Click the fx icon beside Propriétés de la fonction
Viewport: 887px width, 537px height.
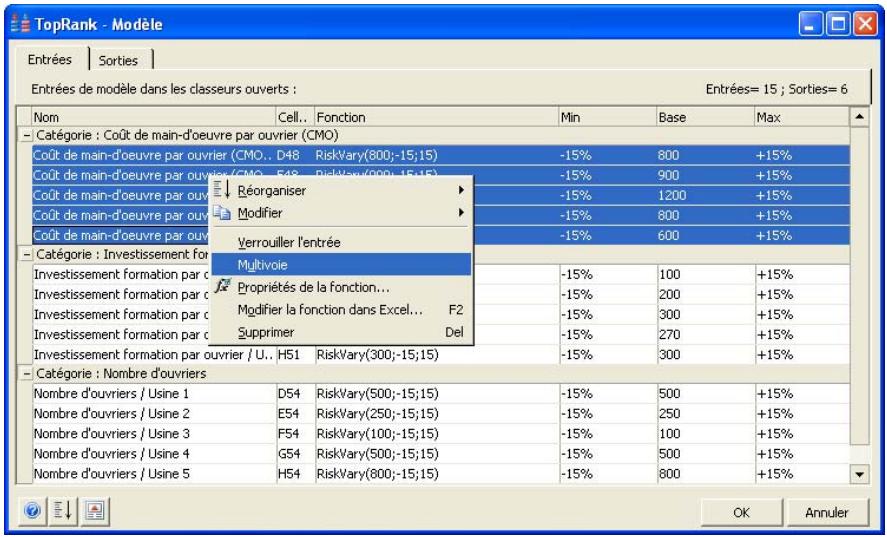(x=222, y=286)
